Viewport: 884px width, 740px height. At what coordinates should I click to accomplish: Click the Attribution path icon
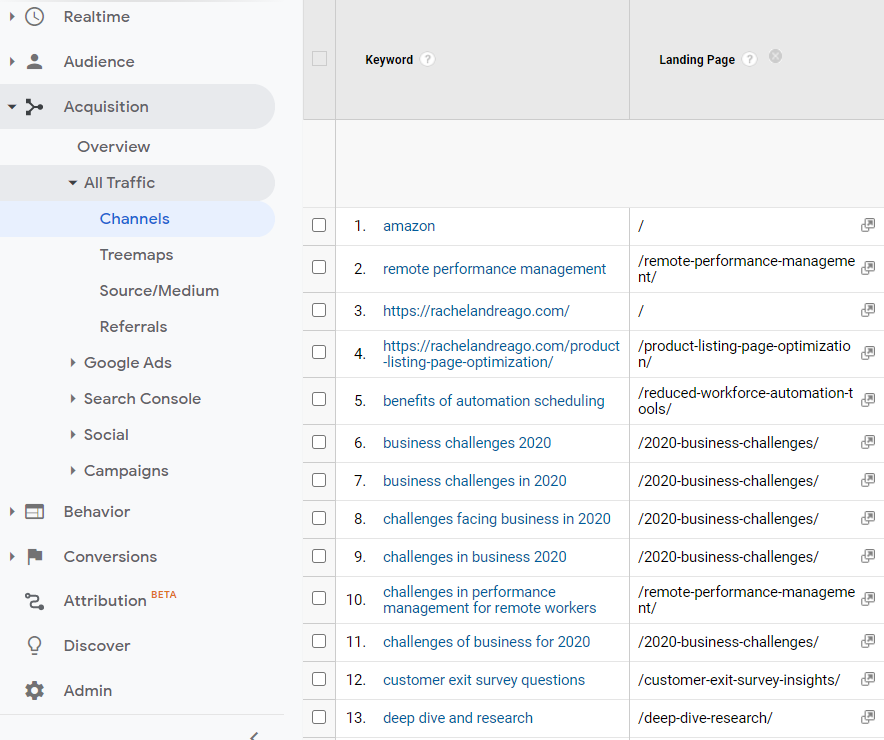point(34,601)
